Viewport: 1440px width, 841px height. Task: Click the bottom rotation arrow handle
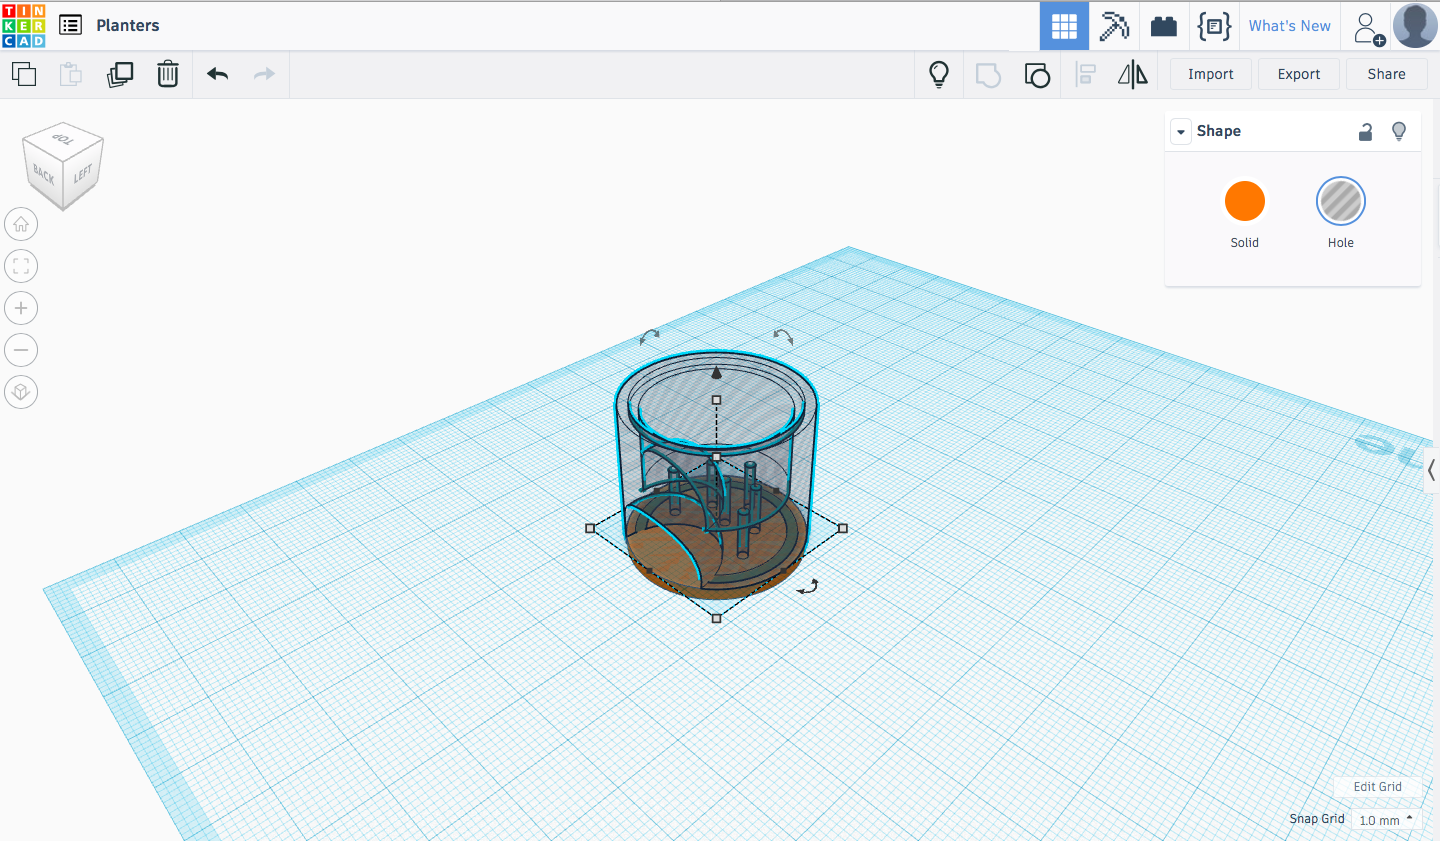click(808, 587)
